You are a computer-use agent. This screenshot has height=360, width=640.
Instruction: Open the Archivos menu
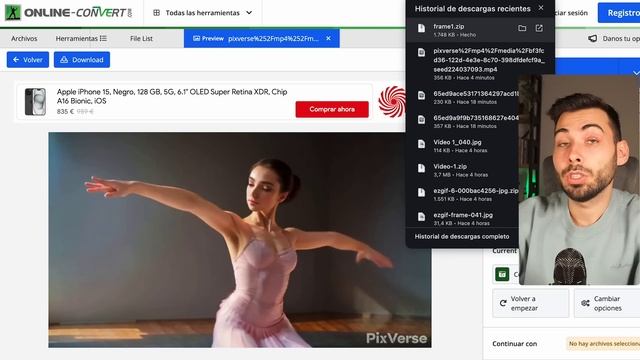24,38
